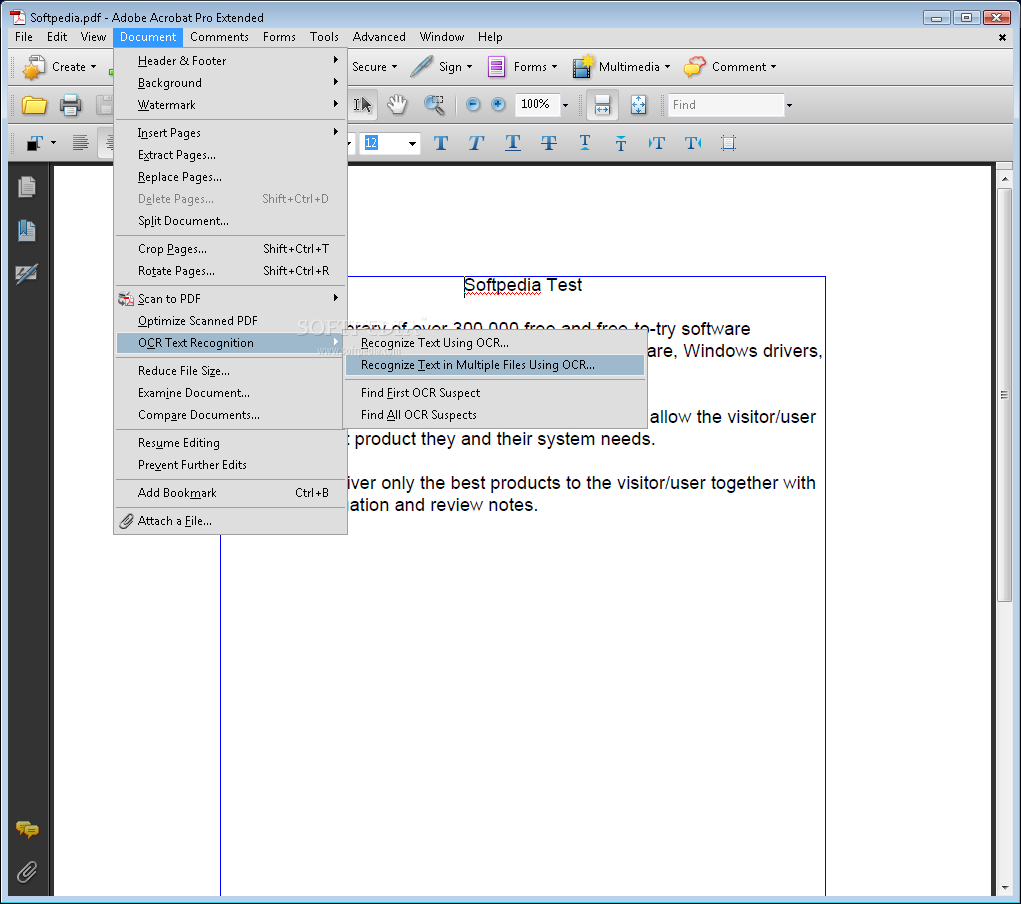Open the Comments panel in sidebar

click(x=27, y=829)
